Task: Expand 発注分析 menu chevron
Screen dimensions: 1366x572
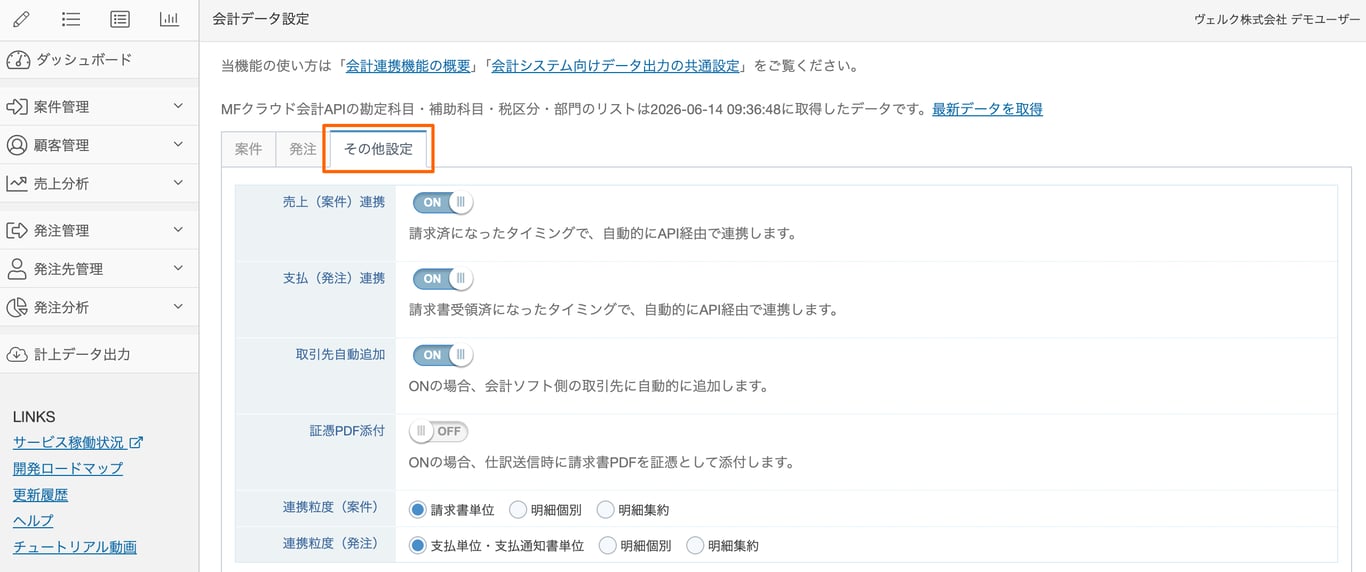Action: (178, 306)
